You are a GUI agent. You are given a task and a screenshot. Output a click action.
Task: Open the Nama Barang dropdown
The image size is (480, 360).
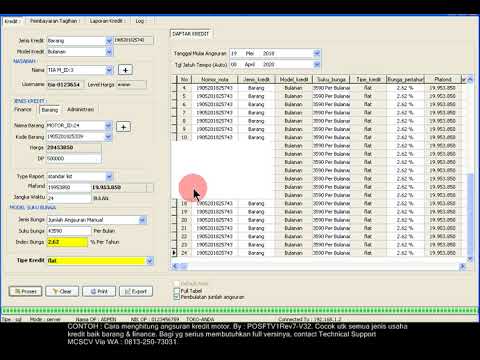(x=108, y=126)
